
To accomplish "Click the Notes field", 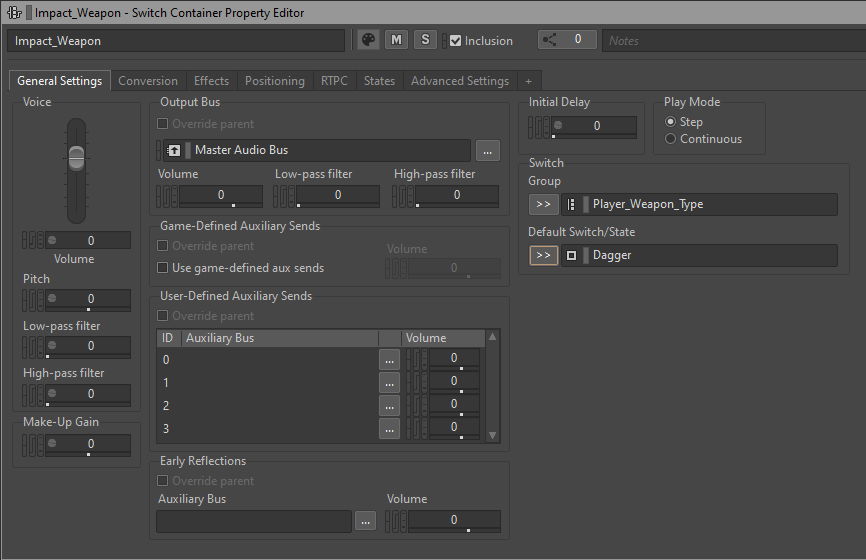I will (735, 41).
